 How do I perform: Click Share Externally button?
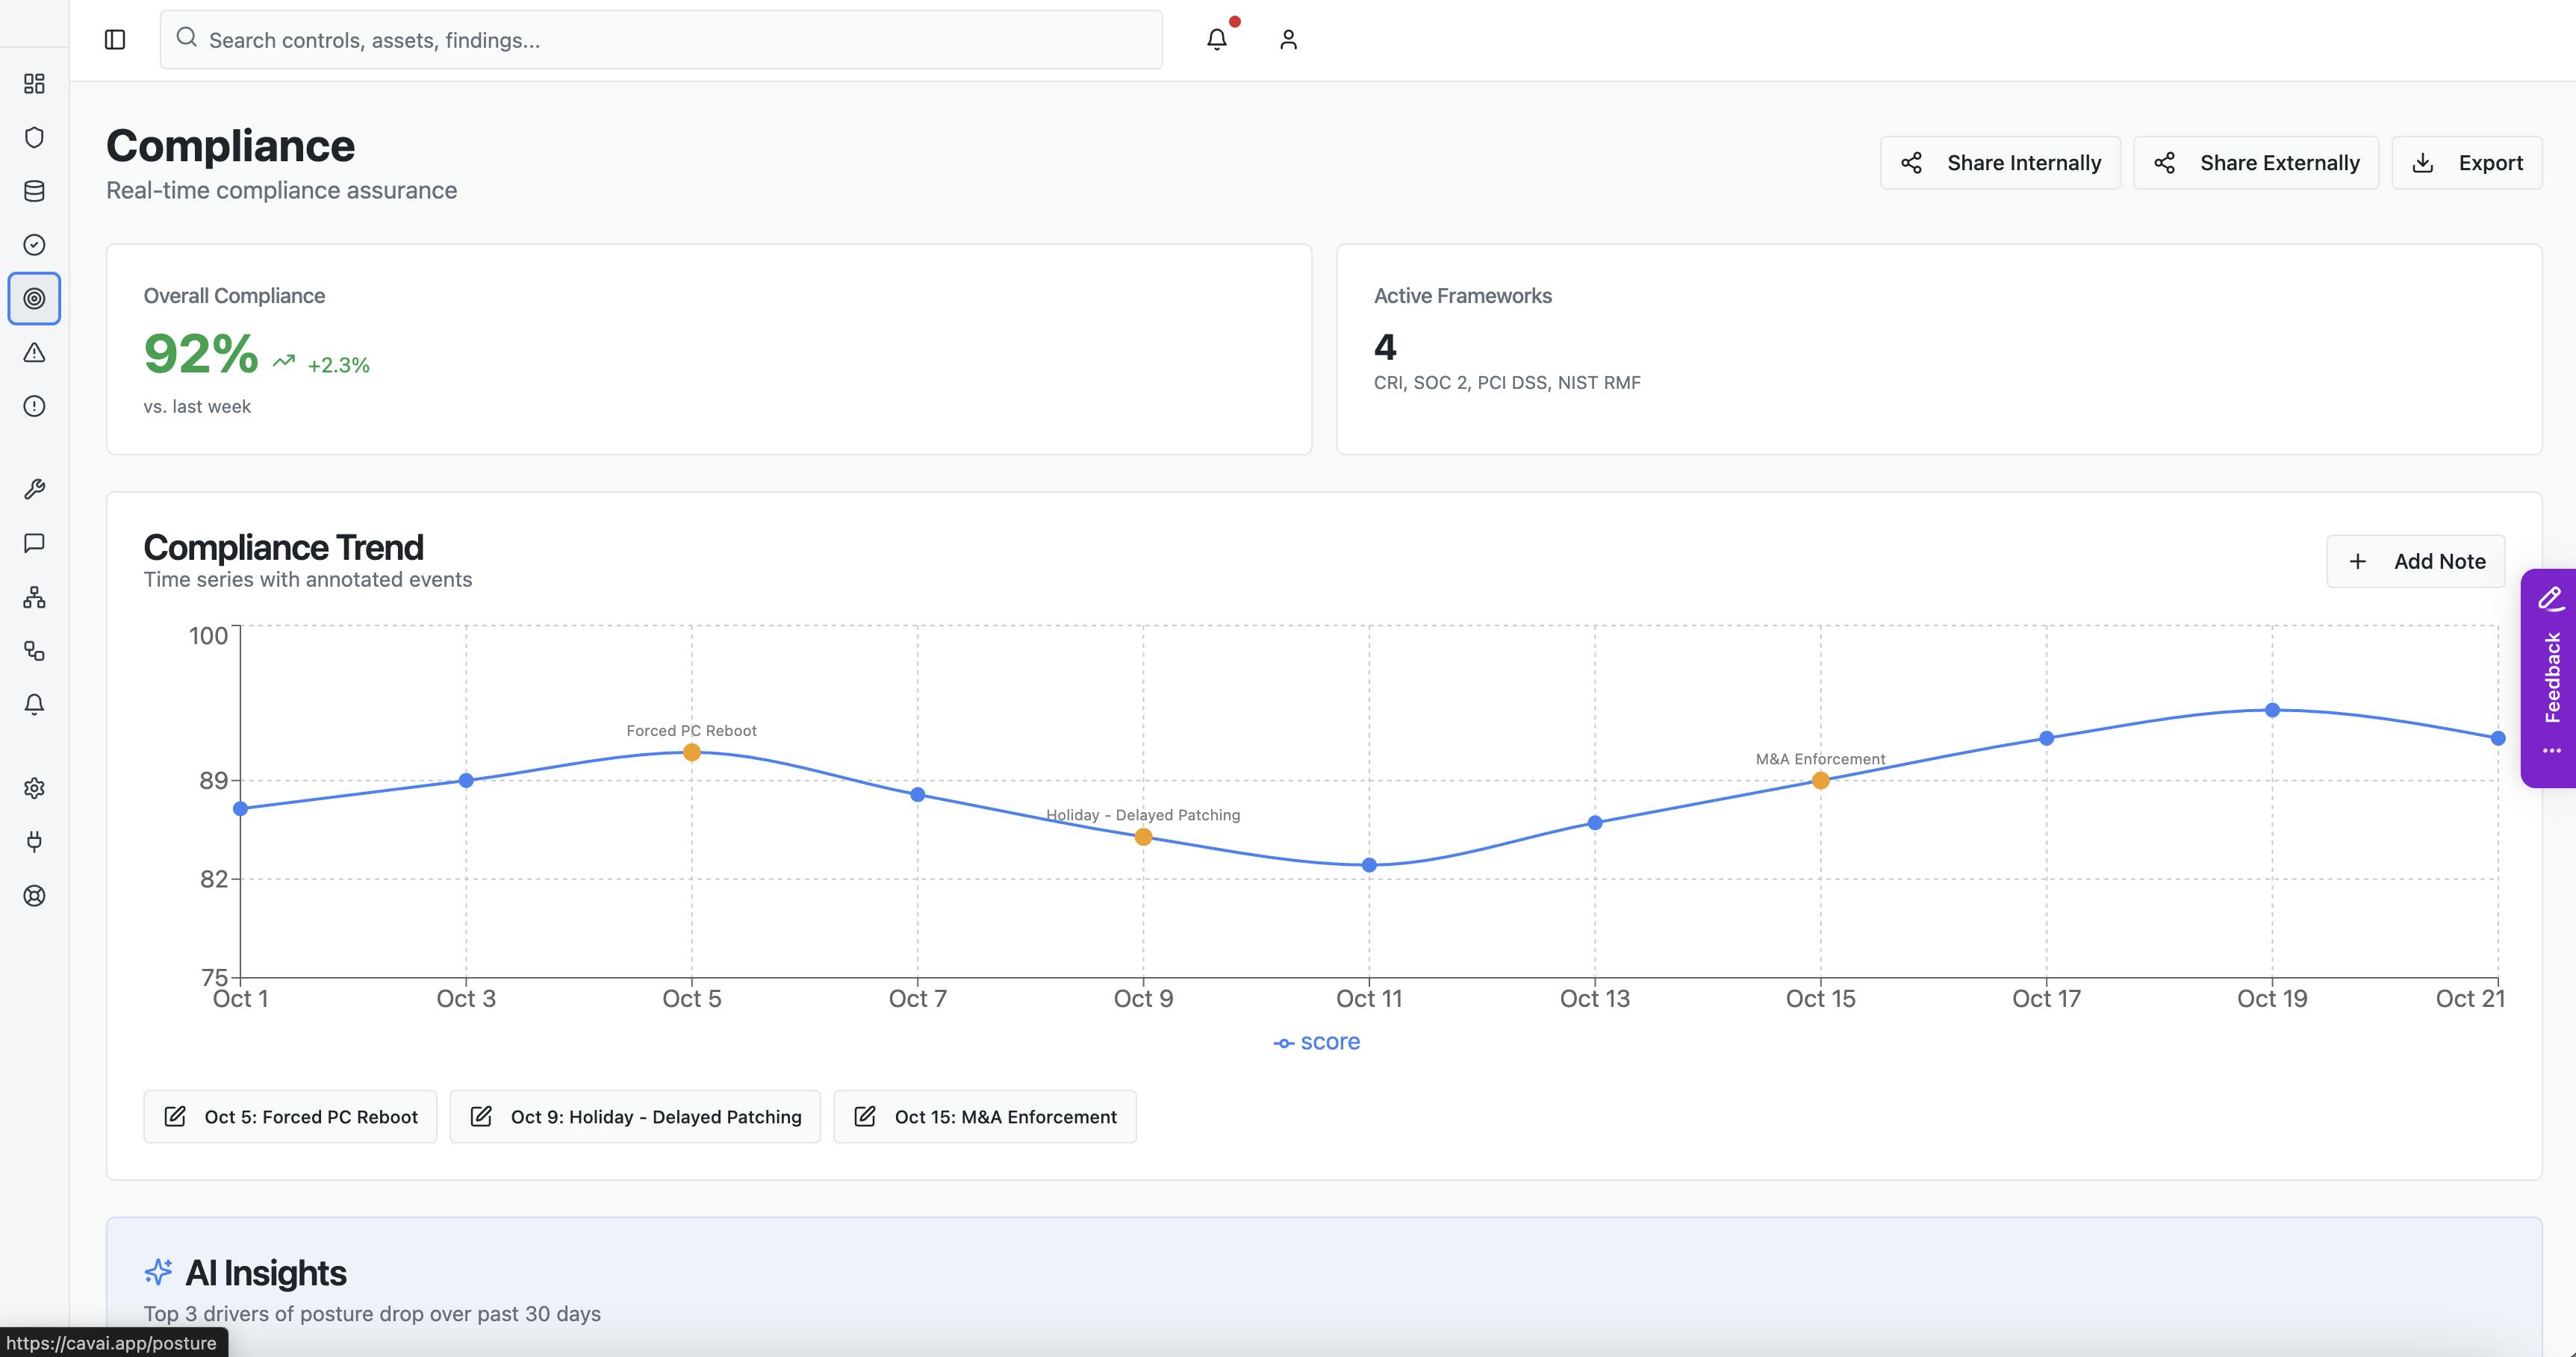click(x=2255, y=163)
